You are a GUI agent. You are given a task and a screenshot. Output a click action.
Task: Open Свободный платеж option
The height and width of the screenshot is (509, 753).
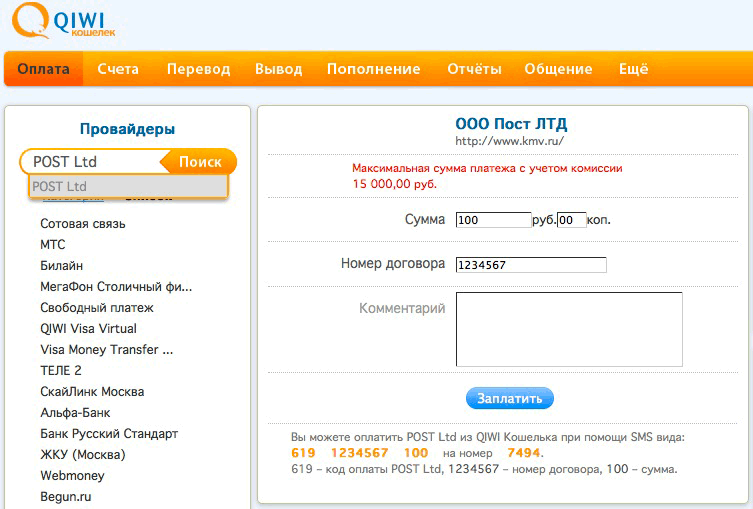97,307
